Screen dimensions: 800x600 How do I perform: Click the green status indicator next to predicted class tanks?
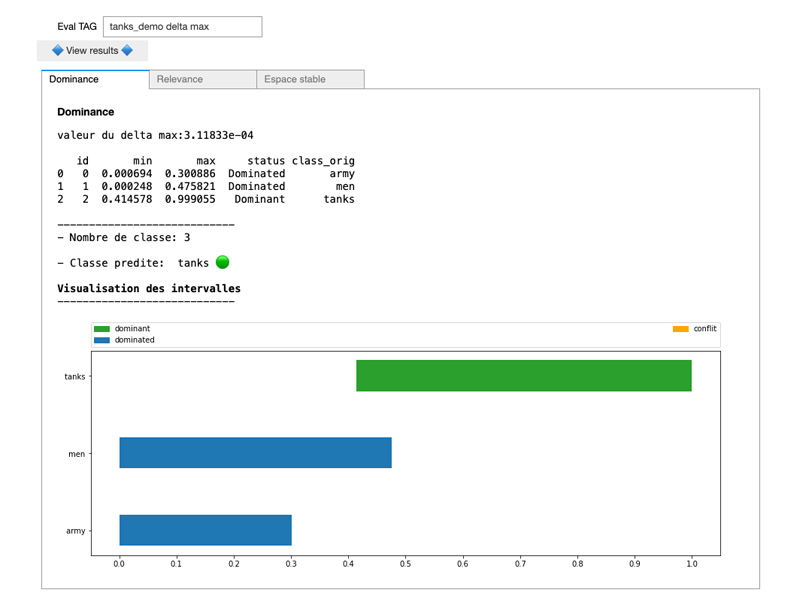click(x=220, y=262)
